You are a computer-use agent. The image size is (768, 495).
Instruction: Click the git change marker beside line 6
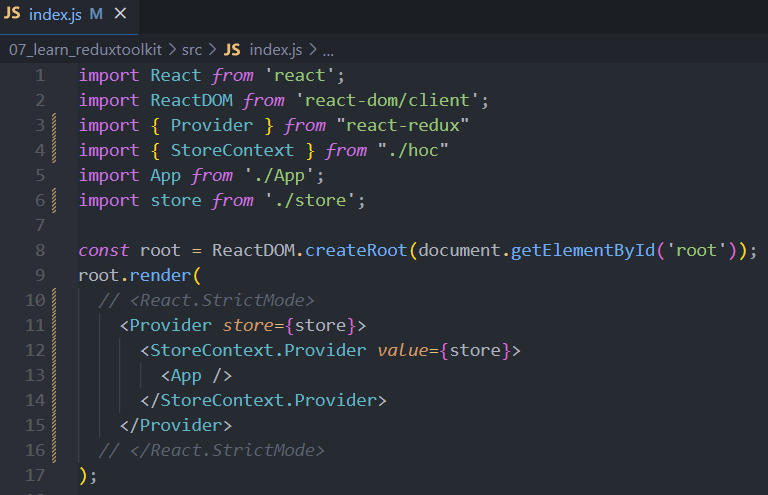pyautogui.click(x=54, y=200)
